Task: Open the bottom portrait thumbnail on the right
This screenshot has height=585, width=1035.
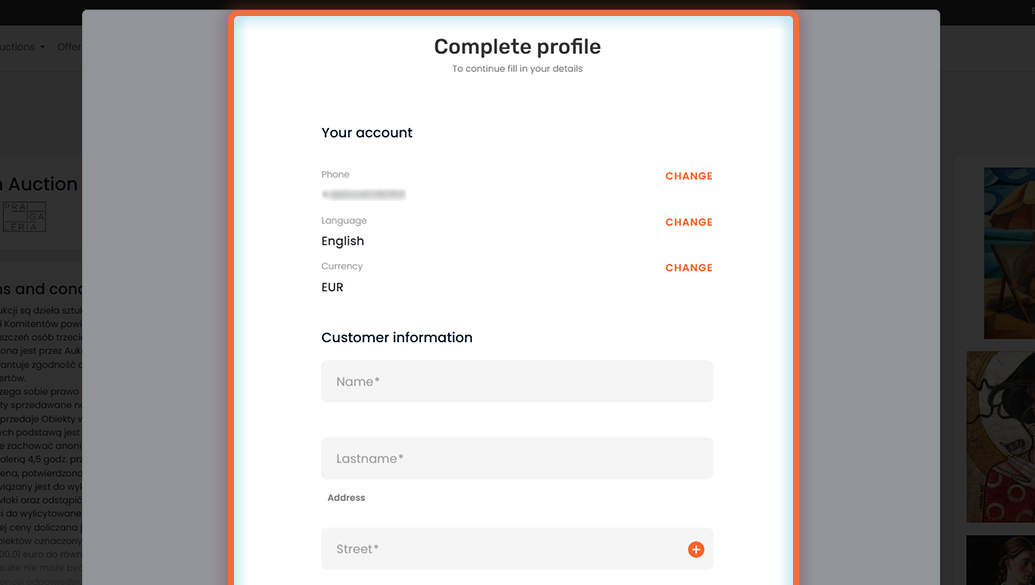Action: tap(1001, 560)
